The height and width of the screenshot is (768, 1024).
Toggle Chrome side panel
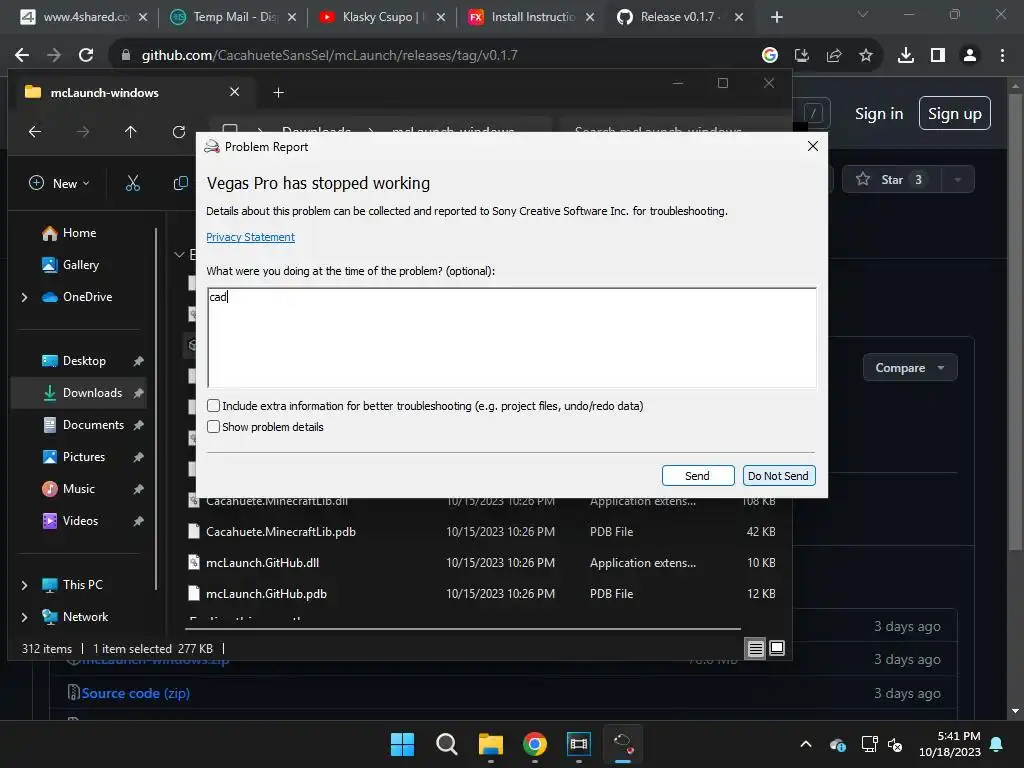(938, 56)
